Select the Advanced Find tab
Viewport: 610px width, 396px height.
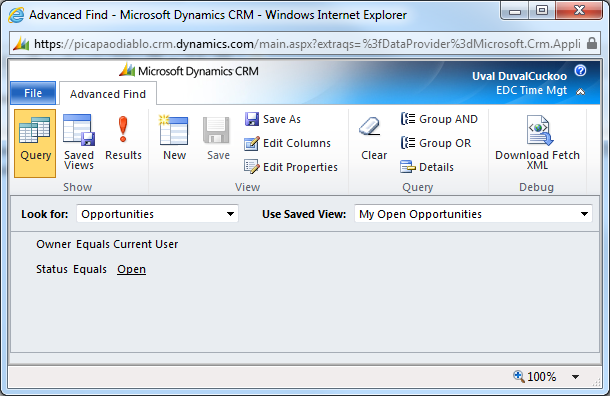108,94
